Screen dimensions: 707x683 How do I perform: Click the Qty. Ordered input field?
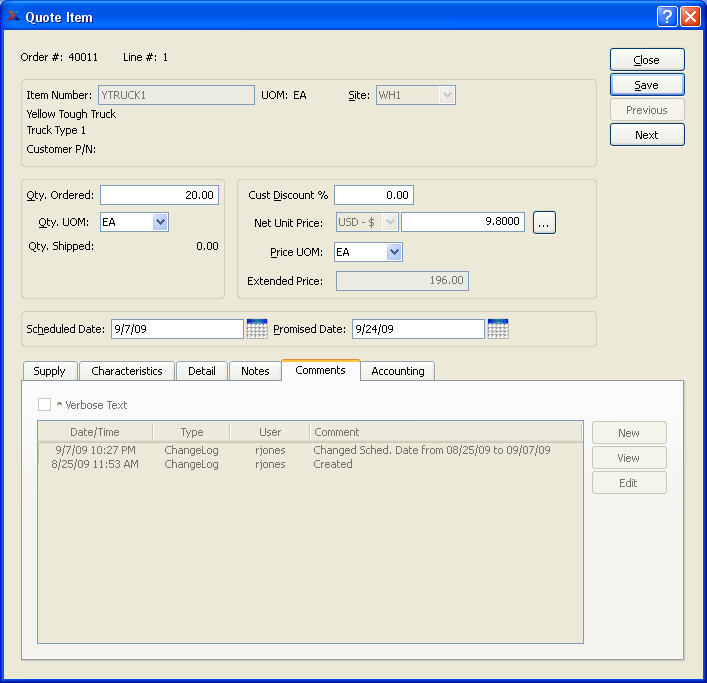[159, 196]
